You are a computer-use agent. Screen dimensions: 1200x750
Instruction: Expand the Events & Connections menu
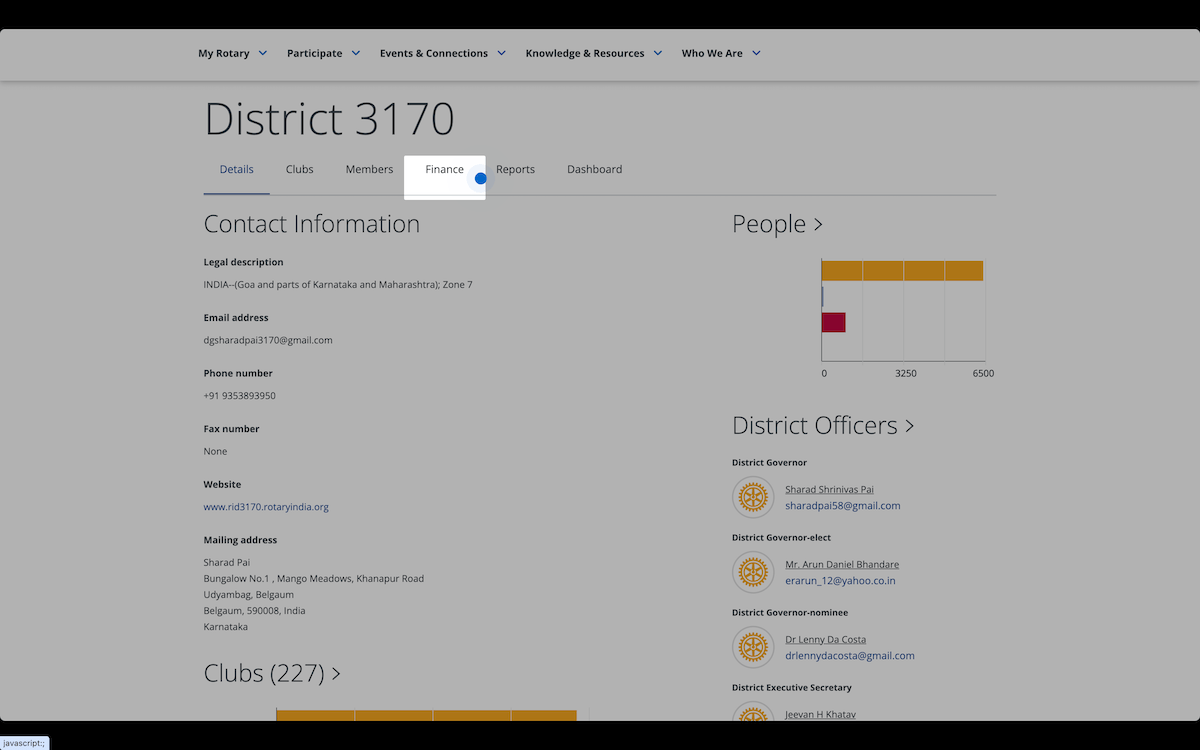(442, 53)
